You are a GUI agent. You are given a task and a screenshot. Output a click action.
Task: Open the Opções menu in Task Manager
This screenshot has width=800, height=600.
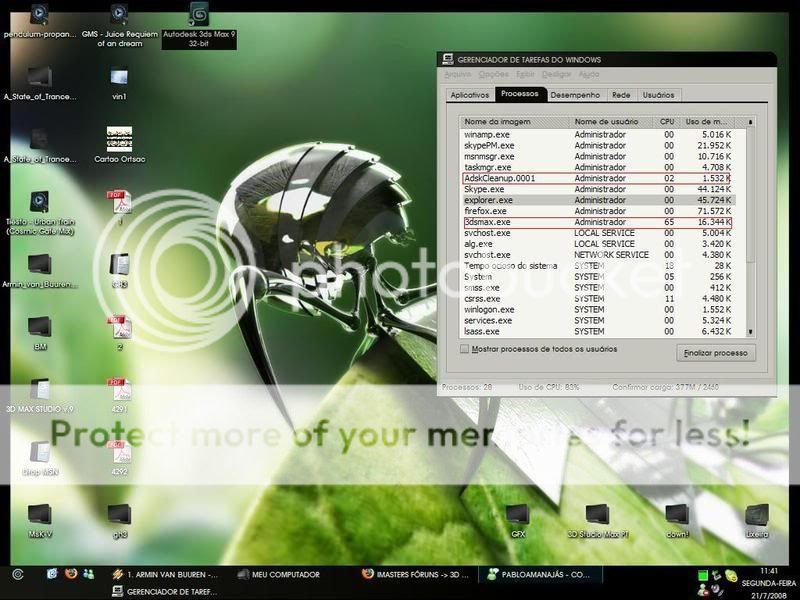tap(493, 74)
